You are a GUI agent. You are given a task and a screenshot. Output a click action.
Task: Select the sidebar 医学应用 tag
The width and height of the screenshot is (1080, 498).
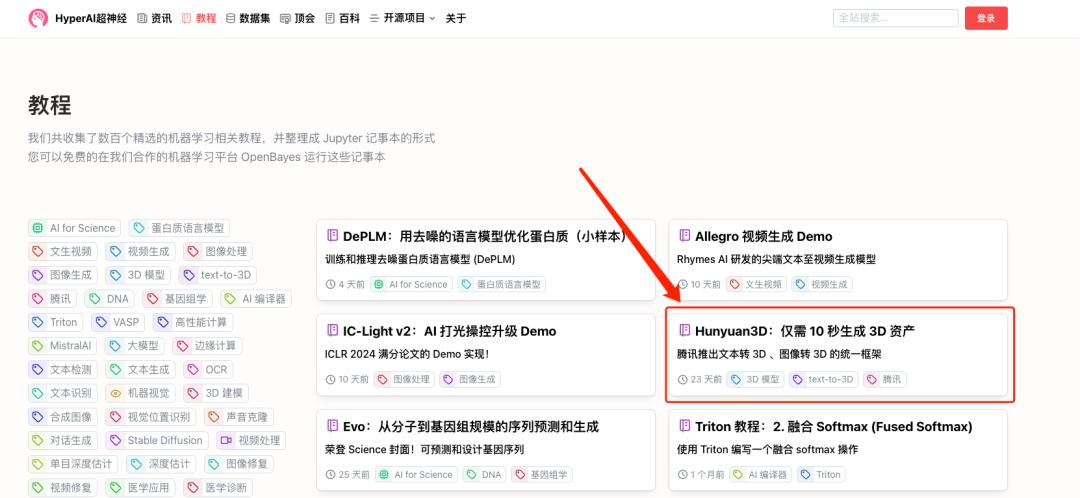[x=141, y=488]
